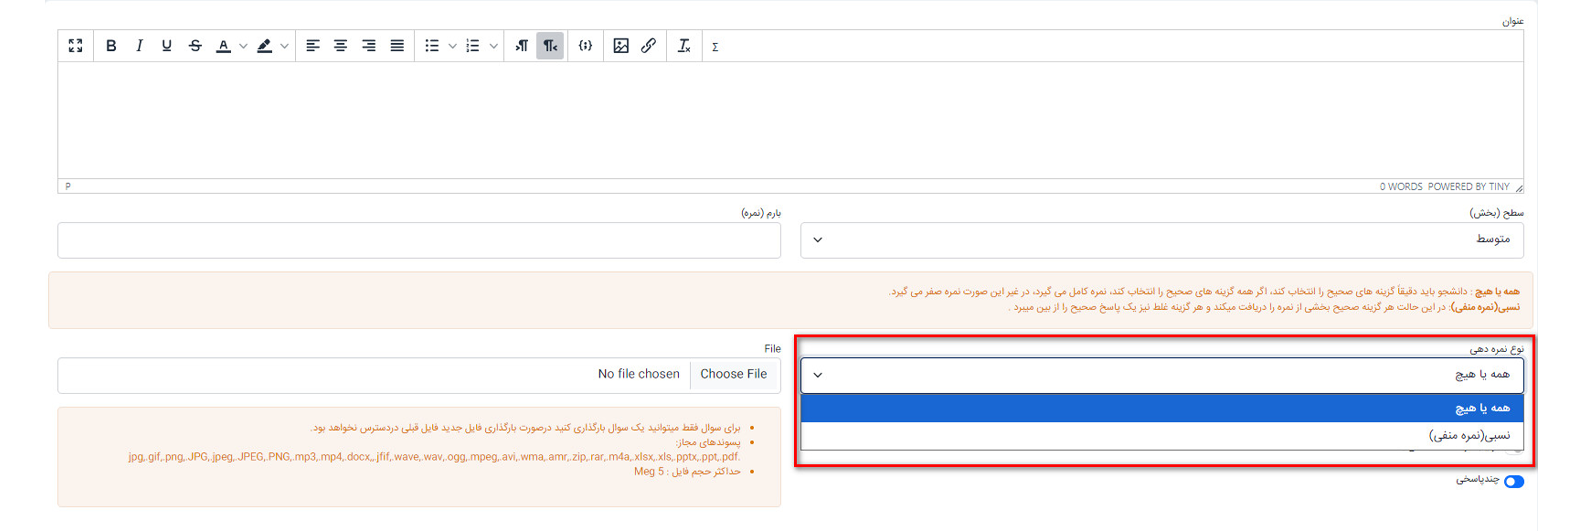This screenshot has height=531, width=1581.
Task: Insert code sample with braces icon
Action: 586,46
